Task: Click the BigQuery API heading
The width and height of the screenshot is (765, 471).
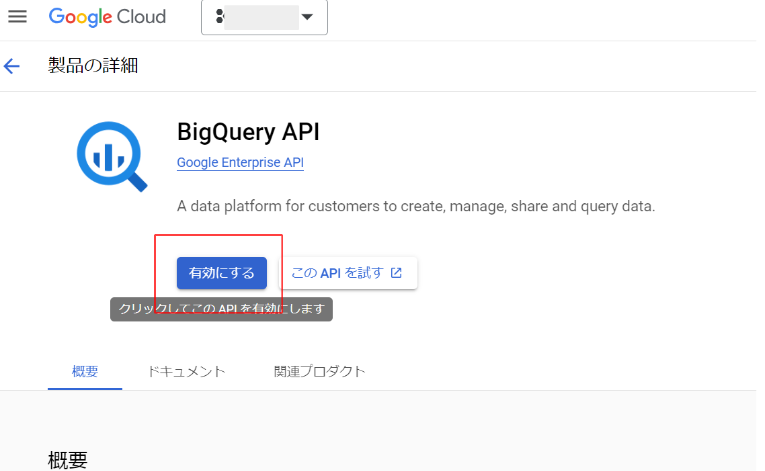Action: (x=248, y=132)
